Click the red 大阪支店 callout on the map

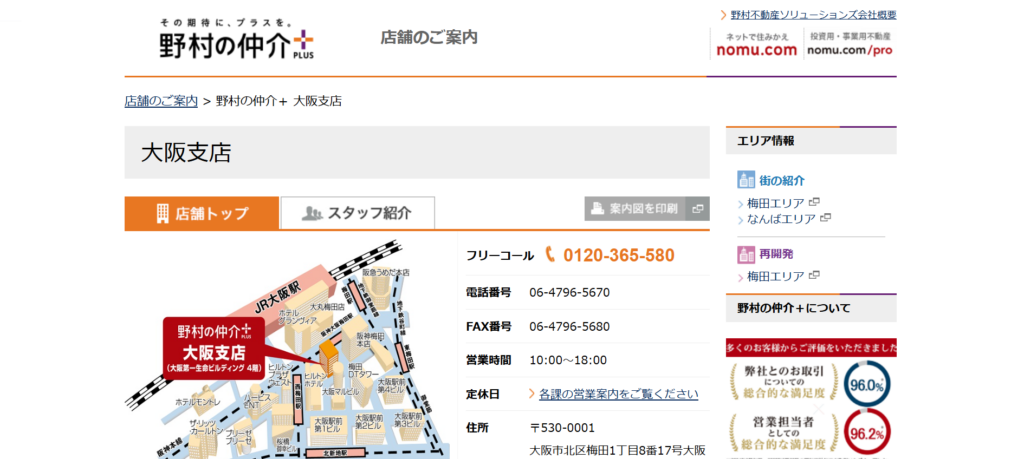tap(214, 348)
